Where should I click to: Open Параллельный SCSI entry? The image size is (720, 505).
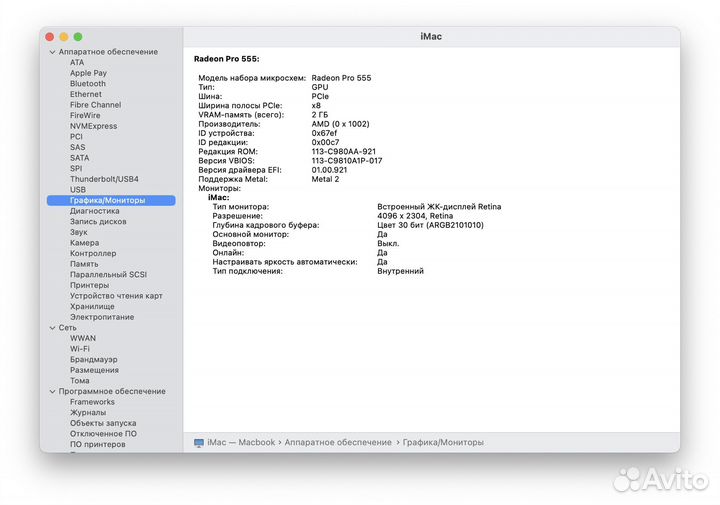108,275
